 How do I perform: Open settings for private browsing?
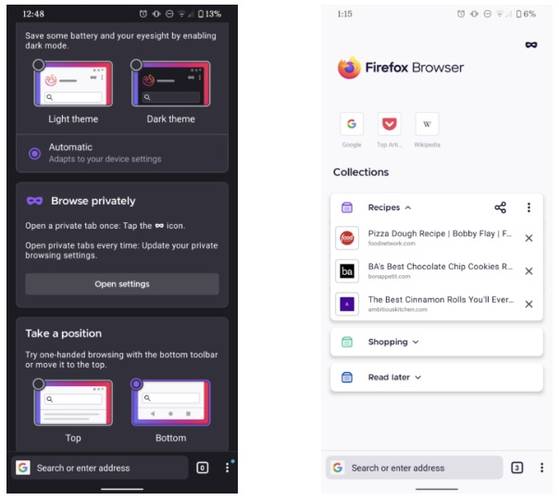122,284
